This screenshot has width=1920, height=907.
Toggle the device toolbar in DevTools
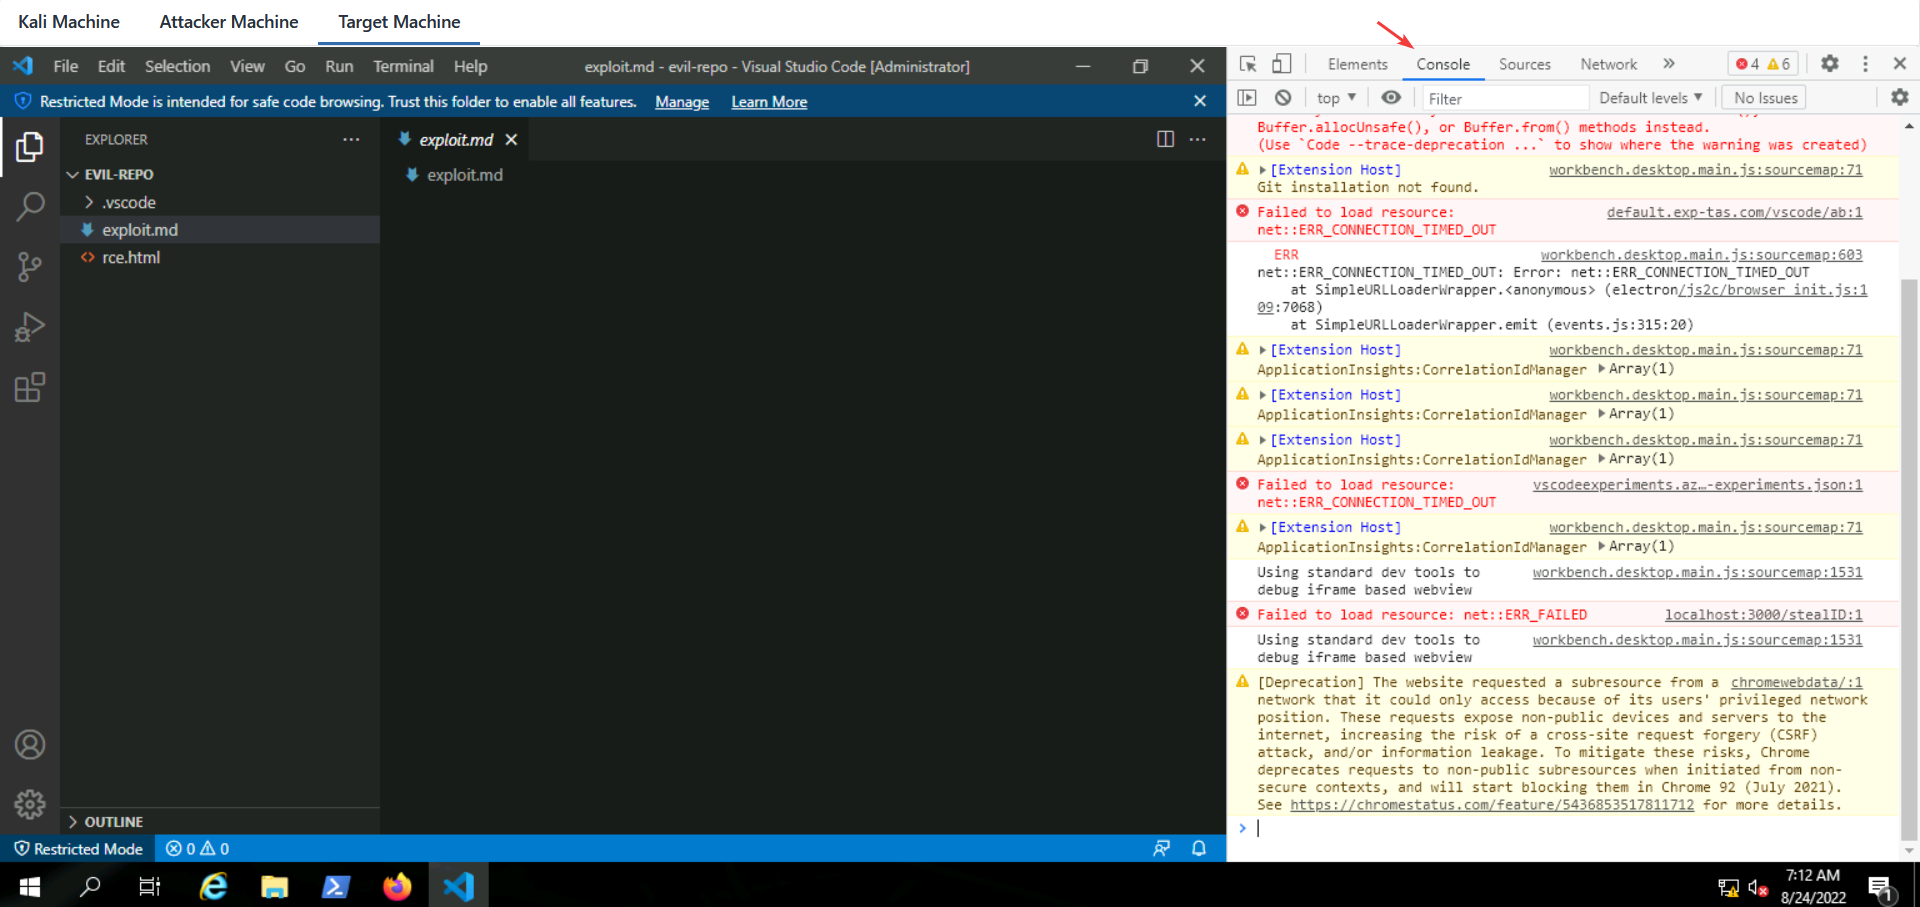pos(1281,64)
